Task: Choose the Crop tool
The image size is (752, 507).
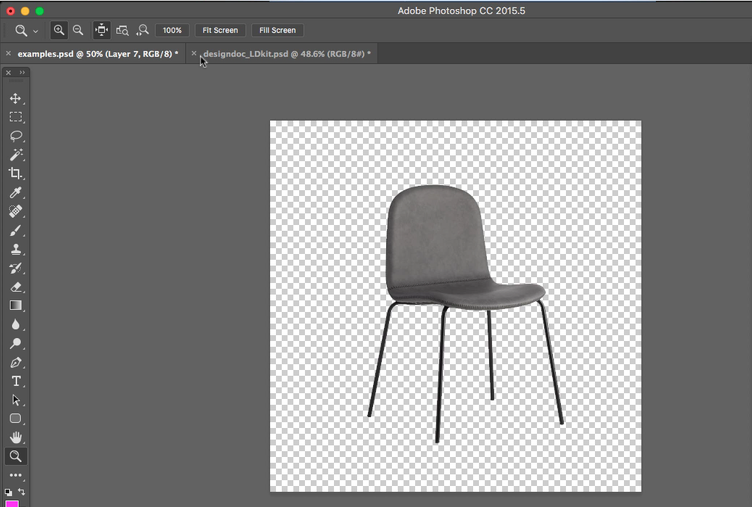Action: (16, 174)
